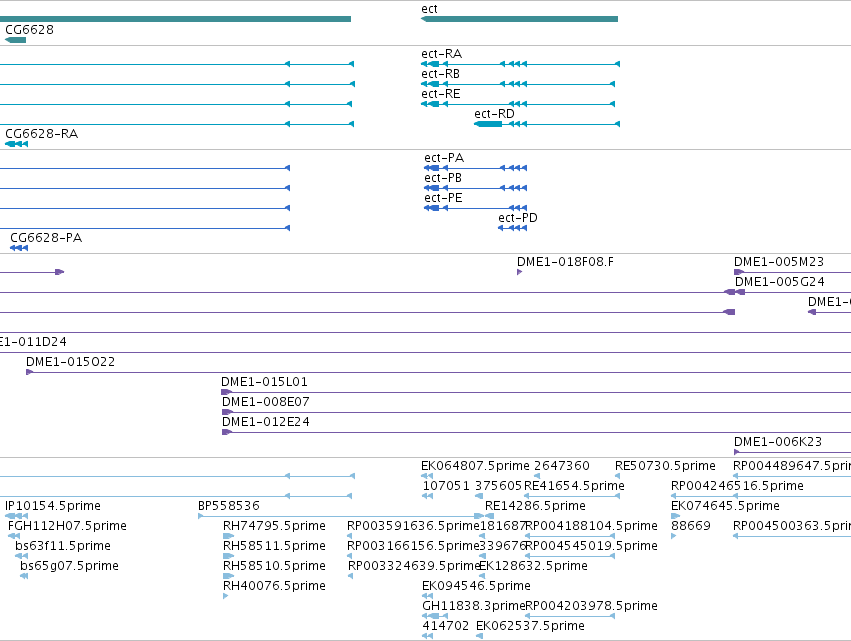Click the IP10154.5prime EST label

[x=53, y=506]
